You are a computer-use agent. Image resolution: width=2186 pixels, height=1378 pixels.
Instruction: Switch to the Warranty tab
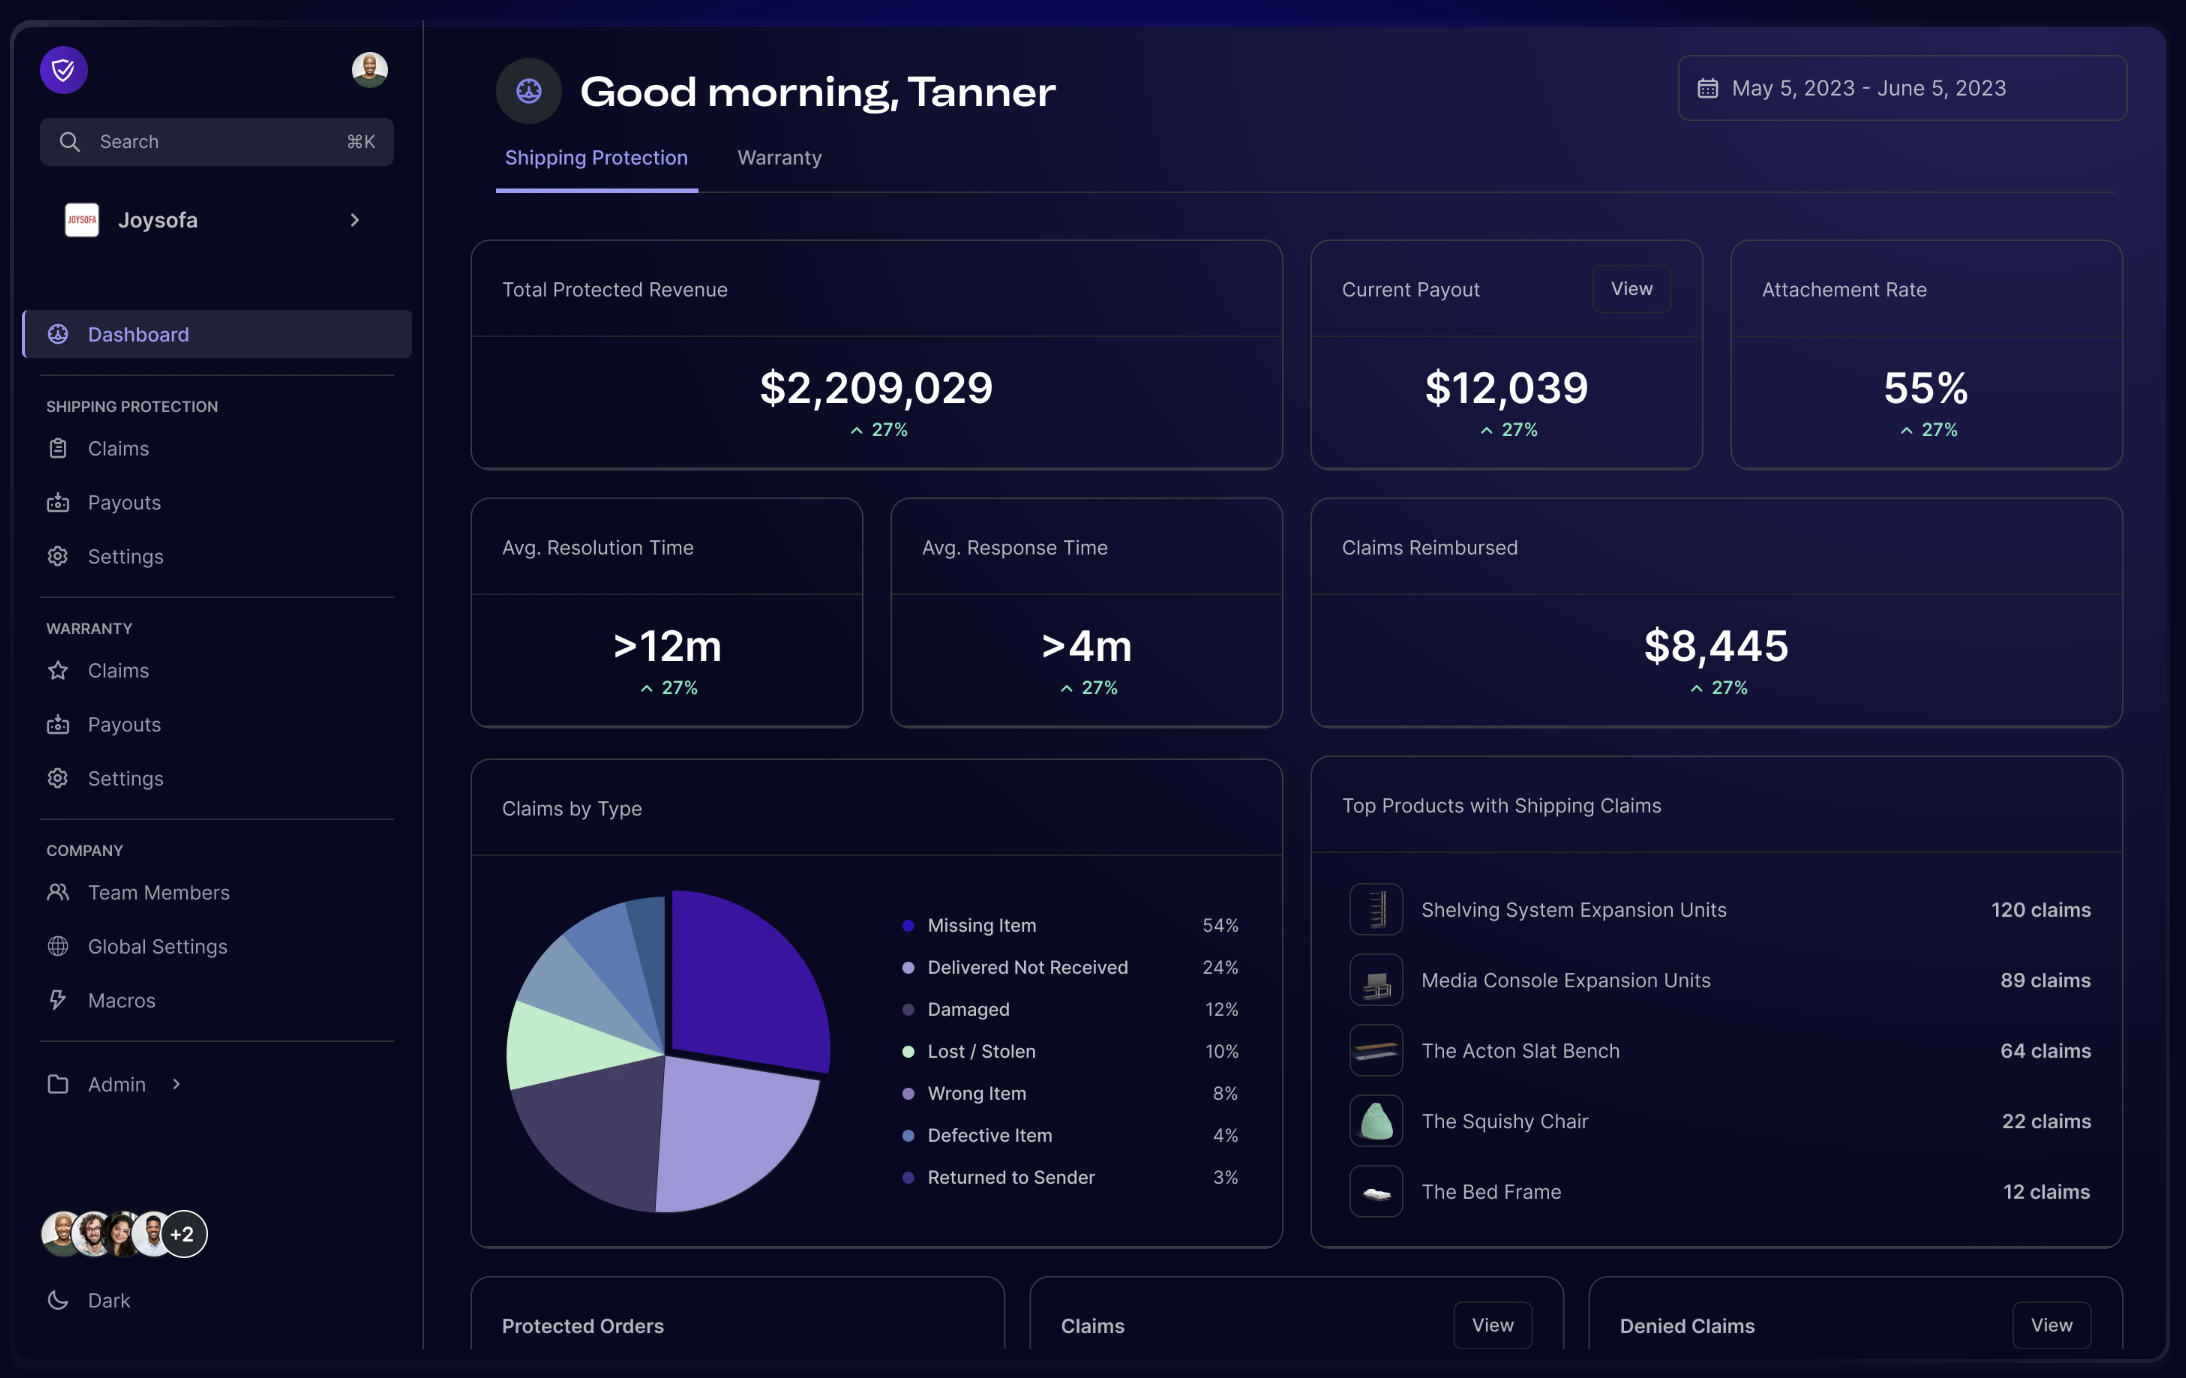(779, 157)
